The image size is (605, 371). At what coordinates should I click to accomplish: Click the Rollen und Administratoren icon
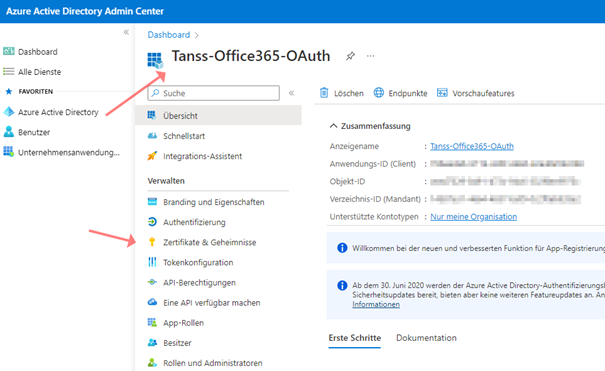152,363
